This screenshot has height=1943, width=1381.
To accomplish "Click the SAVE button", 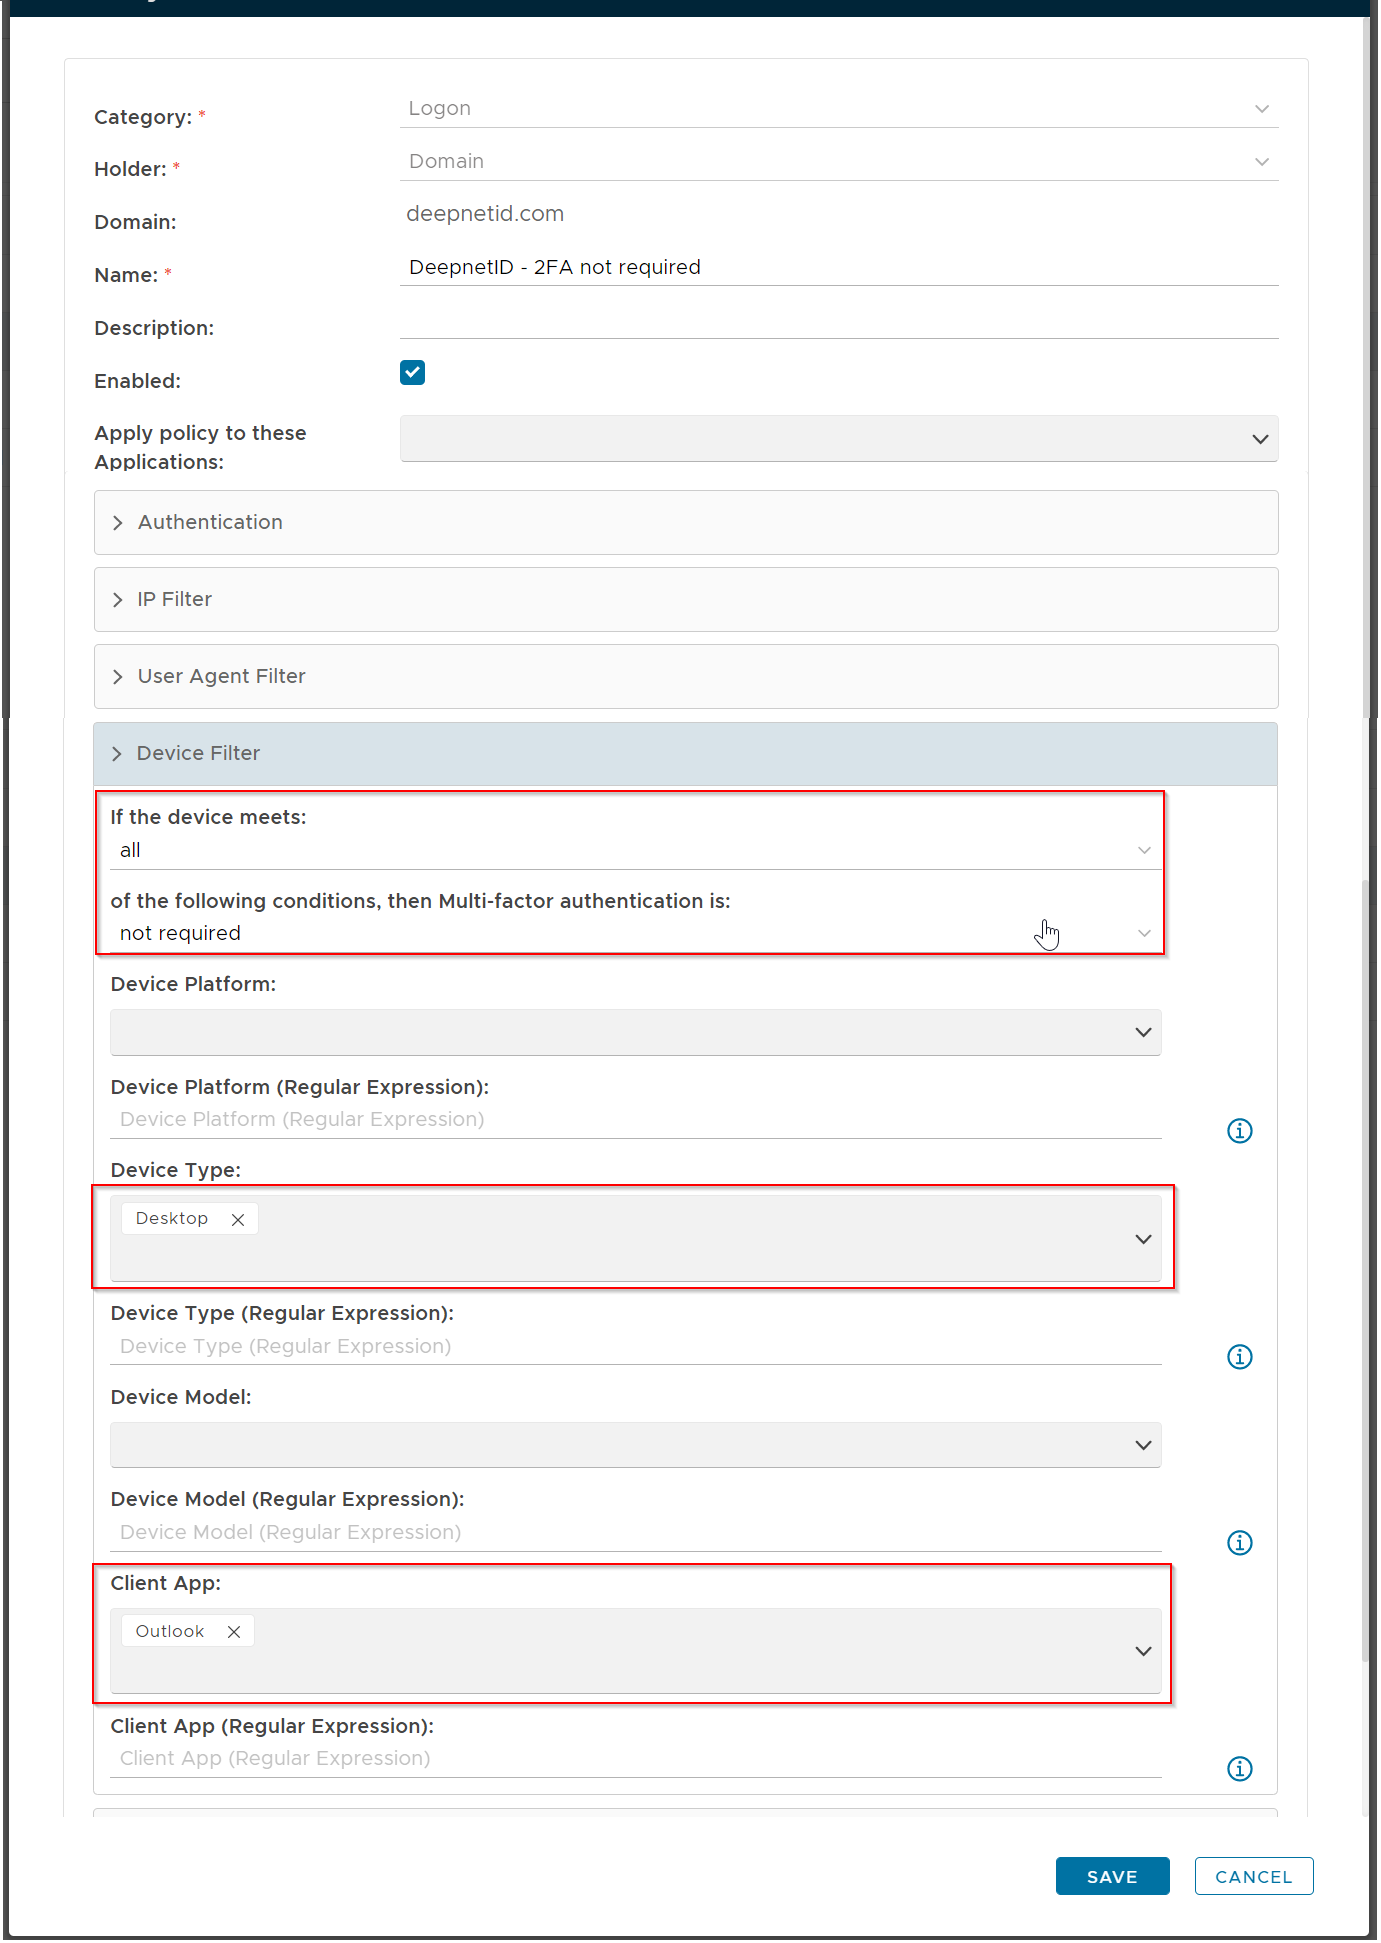I will click(1111, 1877).
